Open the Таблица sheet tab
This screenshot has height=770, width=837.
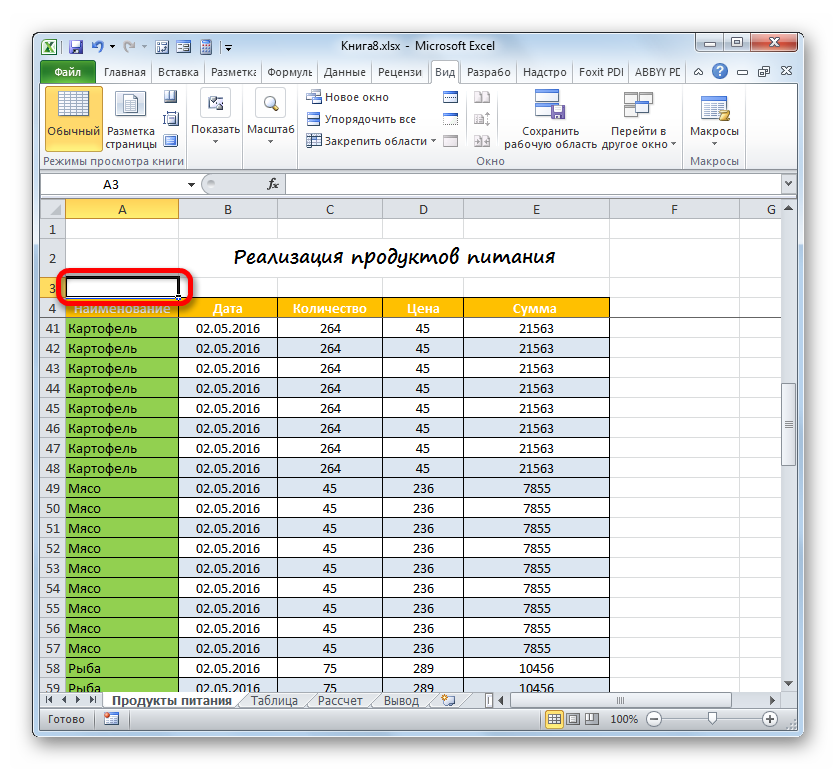click(x=274, y=701)
